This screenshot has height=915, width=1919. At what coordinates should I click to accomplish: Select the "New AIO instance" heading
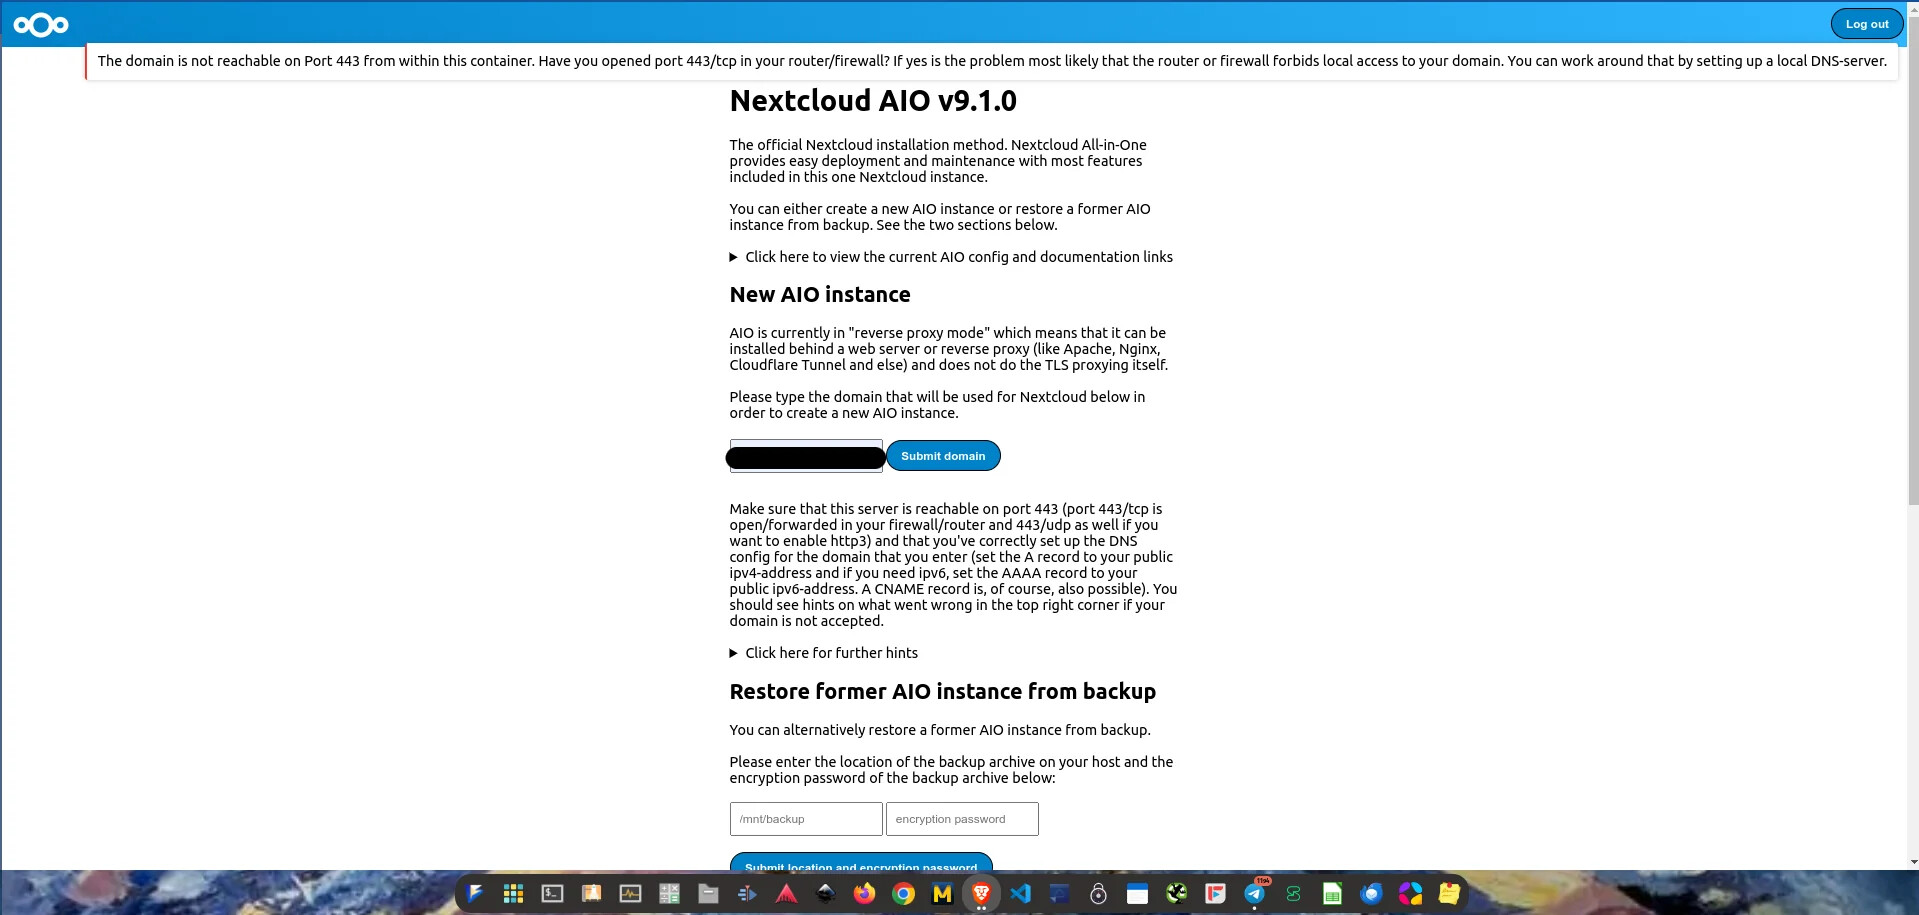point(820,295)
